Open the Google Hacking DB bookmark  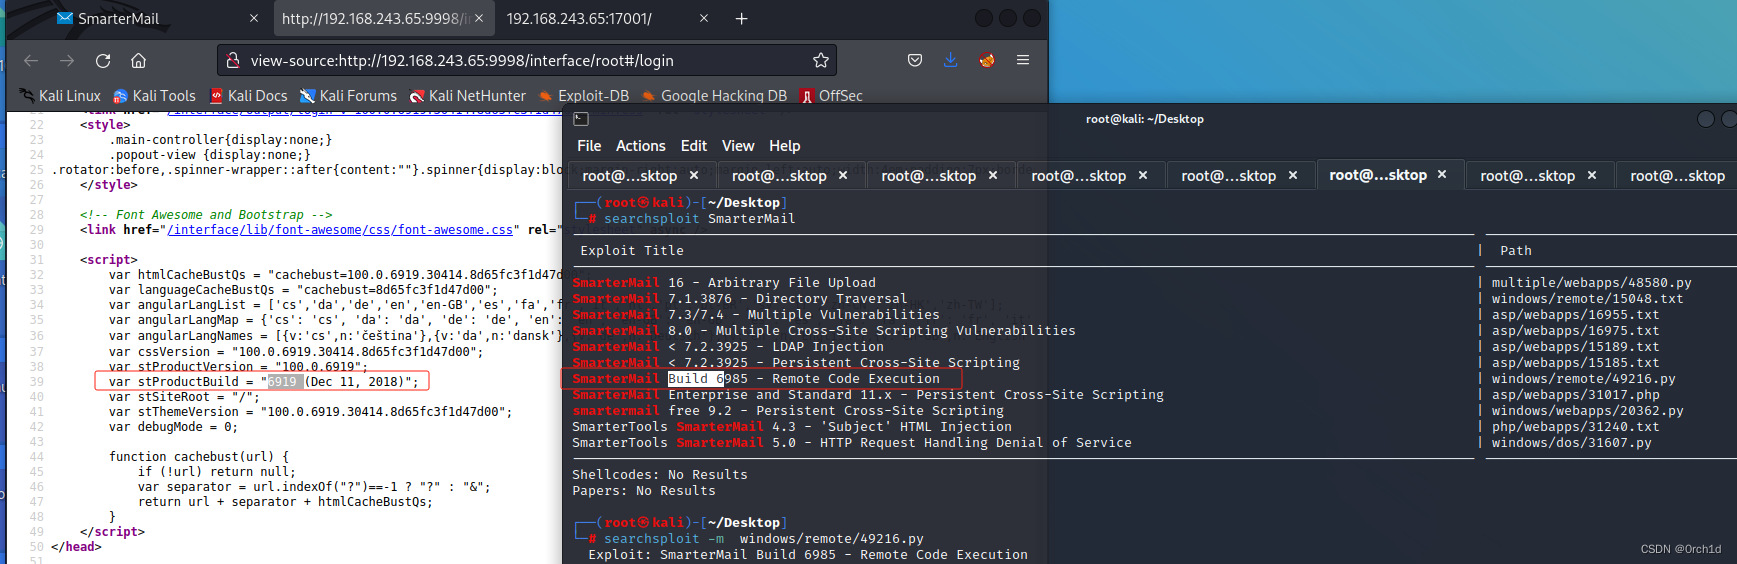(714, 96)
